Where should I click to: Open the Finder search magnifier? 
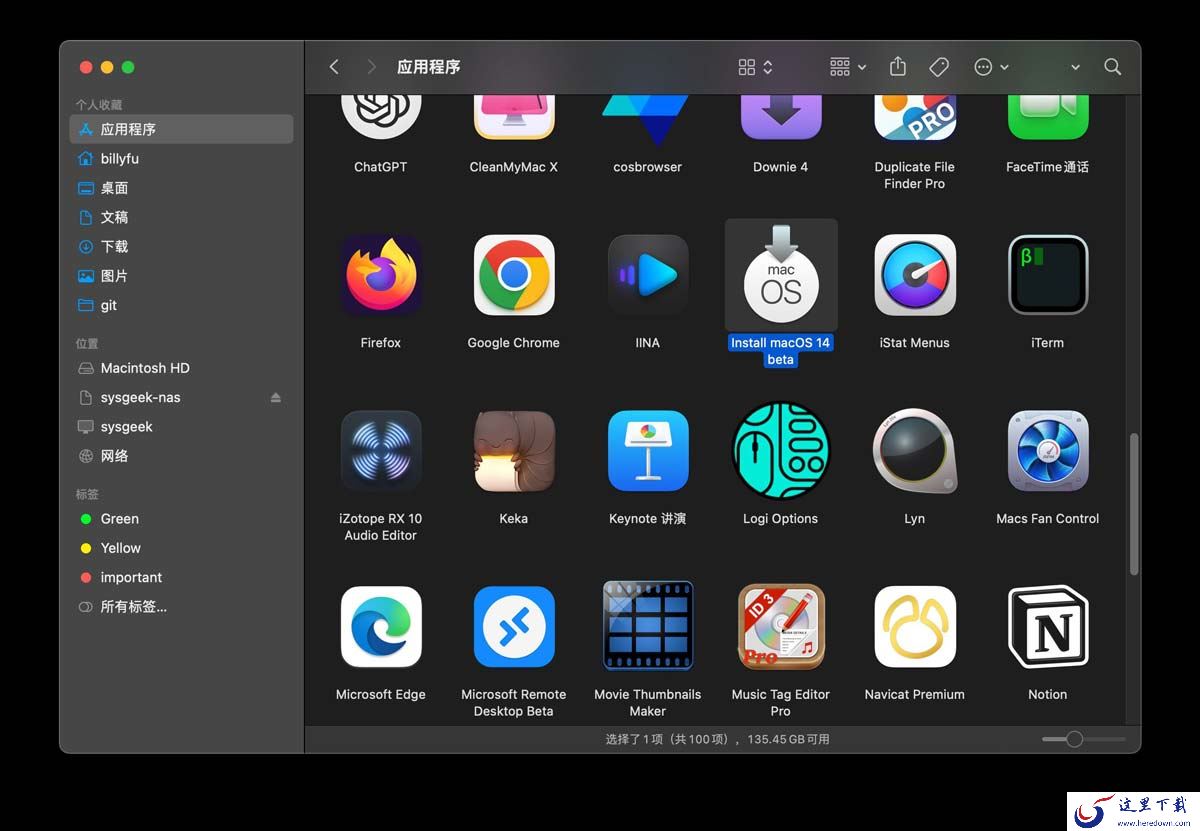(x=1112, y=67)
